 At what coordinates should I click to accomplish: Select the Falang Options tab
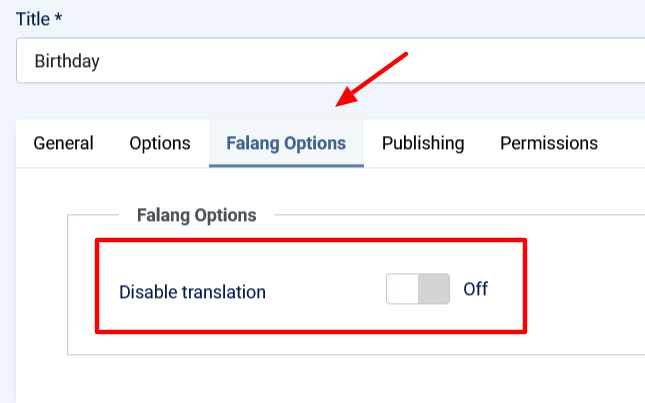tap(286, 143)
